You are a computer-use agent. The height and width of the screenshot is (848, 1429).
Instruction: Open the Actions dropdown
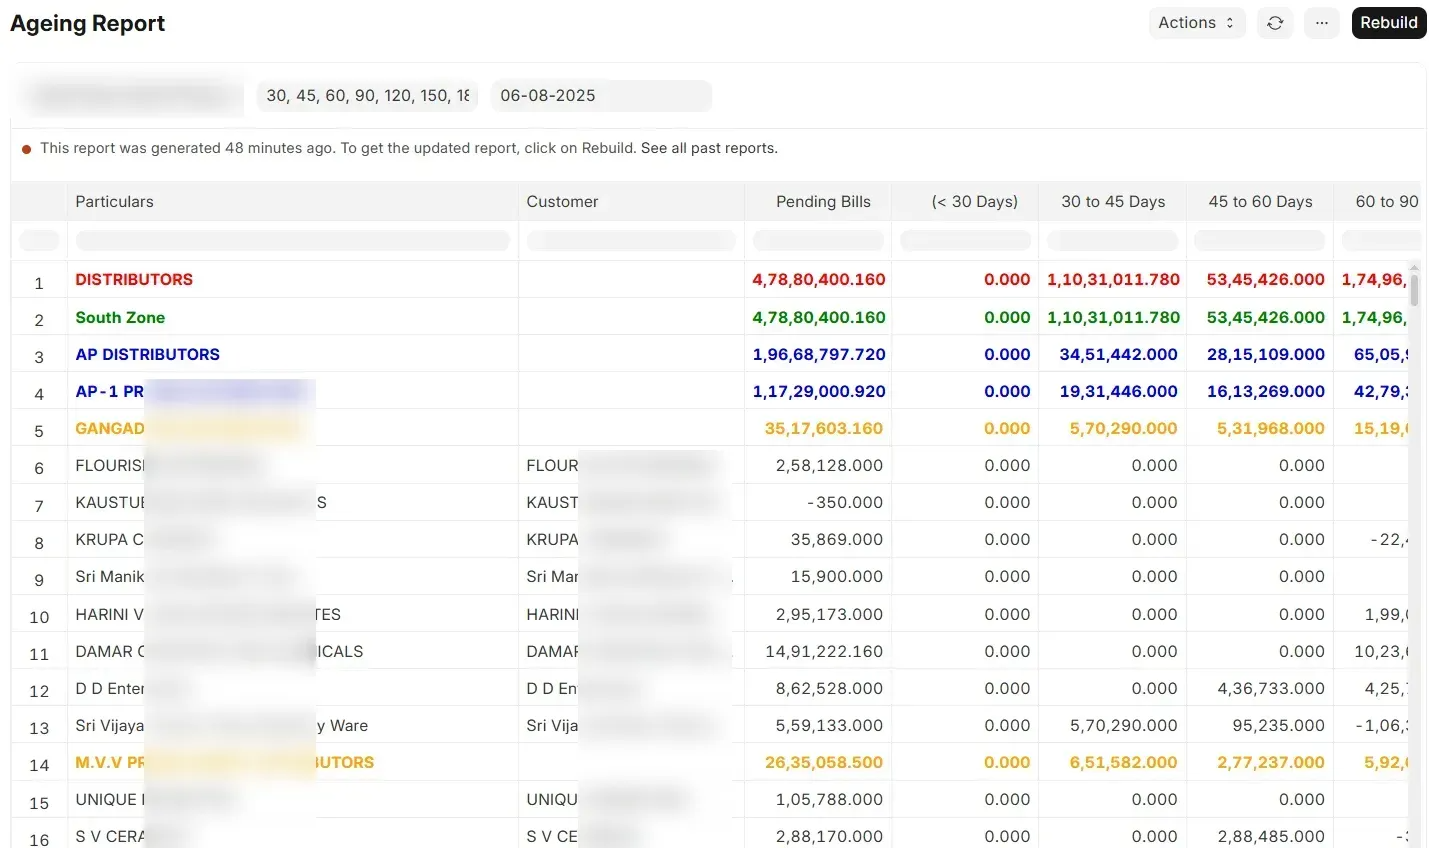(x=1197, y=23)
